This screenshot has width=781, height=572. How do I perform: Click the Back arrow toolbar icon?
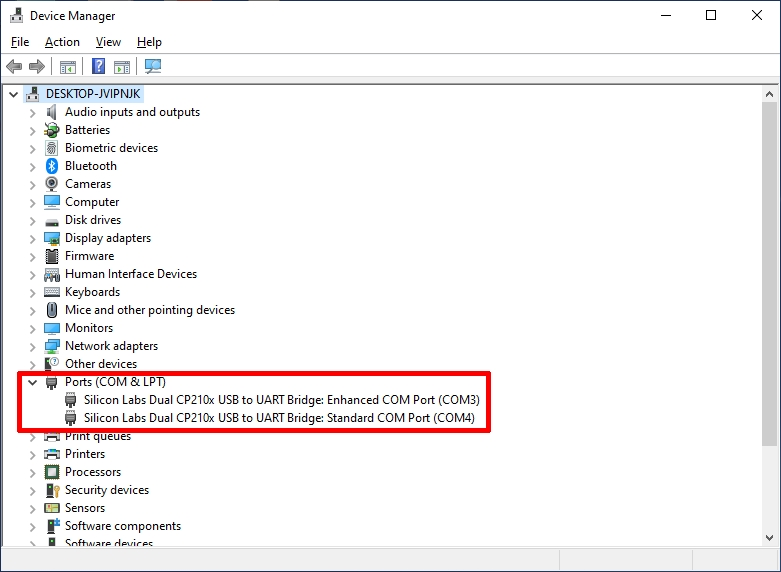tap(14, 66)
